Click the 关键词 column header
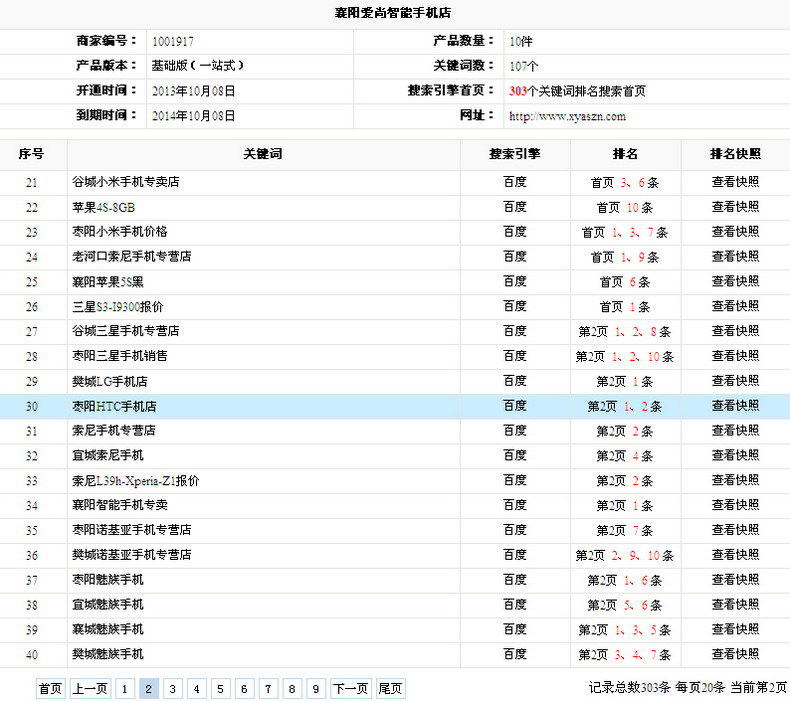This screenshot has width=790, height=701. tap(262, 154)
